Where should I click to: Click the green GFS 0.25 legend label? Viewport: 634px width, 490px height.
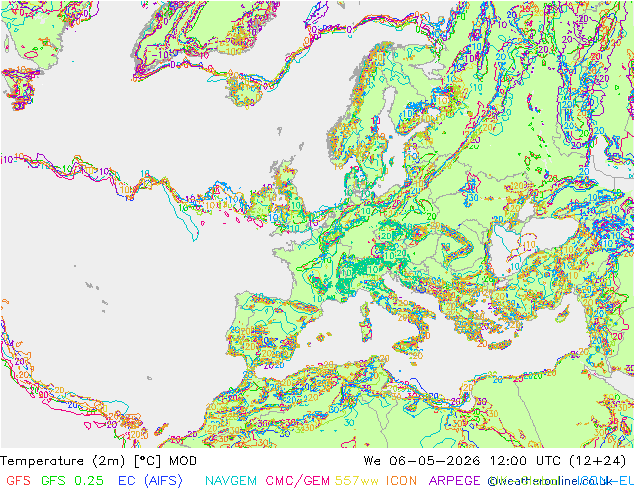pyautogui.click(x=72, y=480)
